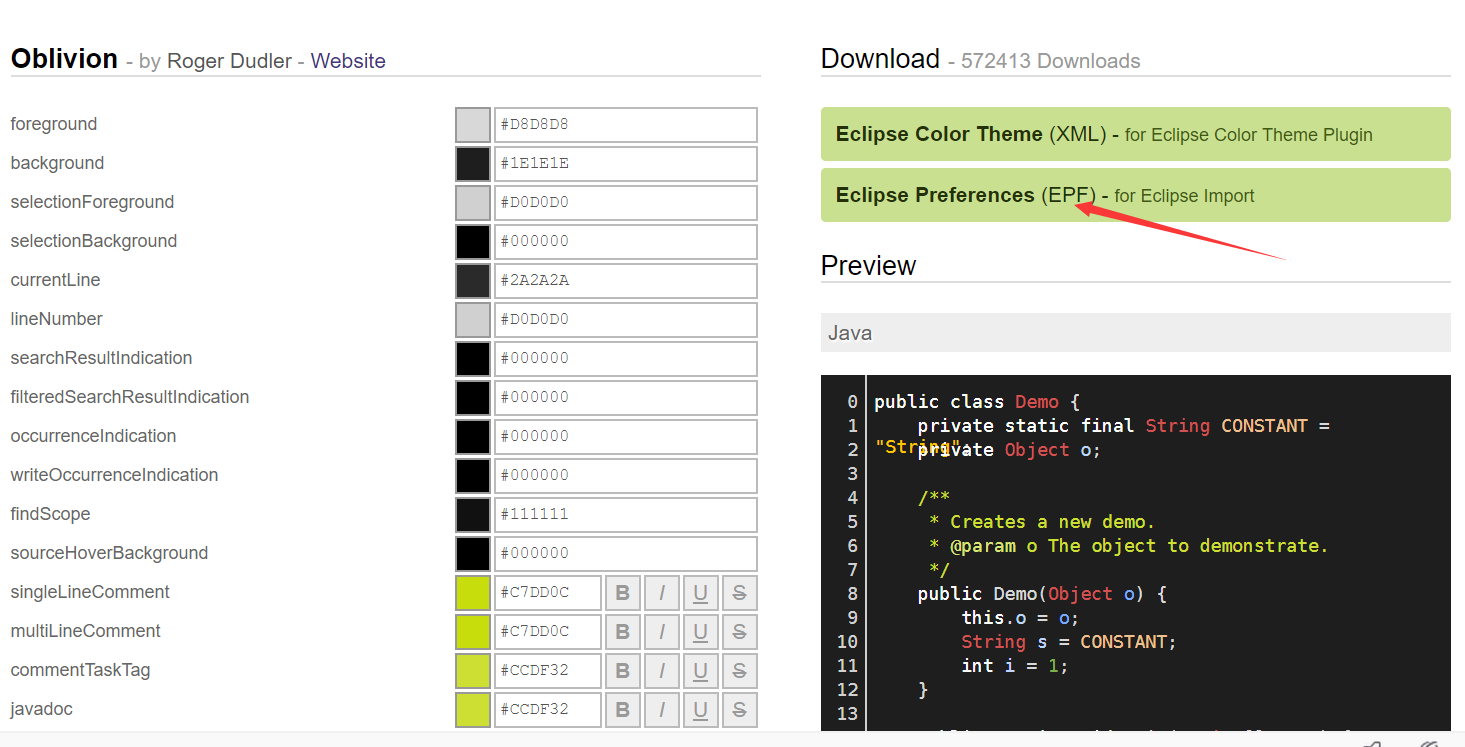1465x747 pixels.
Task: Open the currentLine color swatch
Action: coord(473,281)
